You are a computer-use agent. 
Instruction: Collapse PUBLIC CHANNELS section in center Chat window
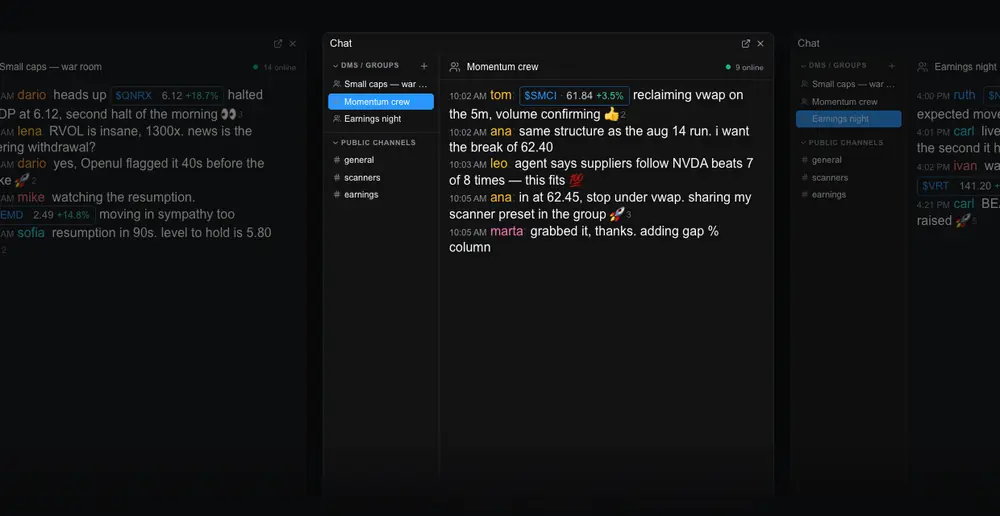pos(374,142)
